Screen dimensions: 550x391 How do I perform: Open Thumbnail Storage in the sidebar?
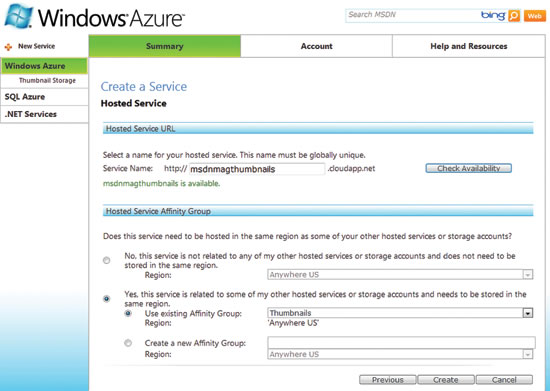pos(47,81)
